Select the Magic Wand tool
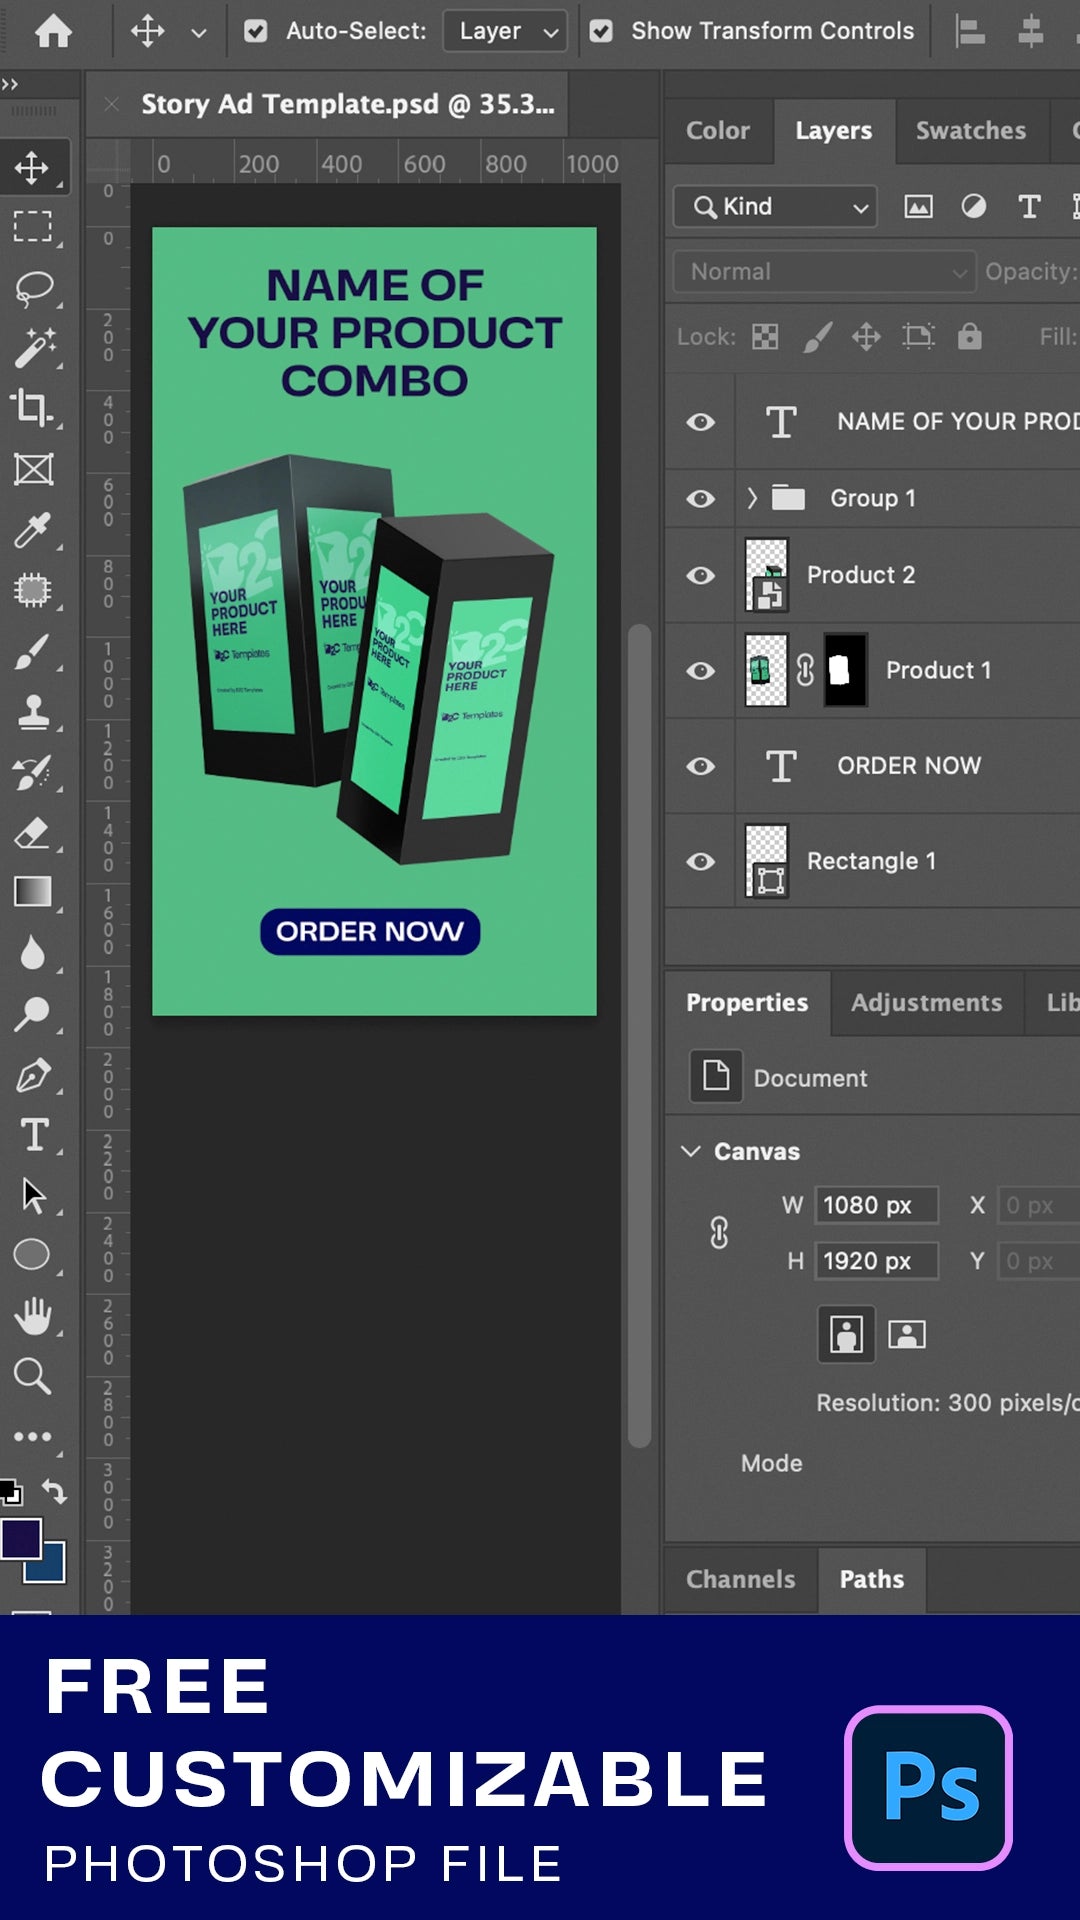Viewport: 1080px width, 1920px height. tap(33, 348)
